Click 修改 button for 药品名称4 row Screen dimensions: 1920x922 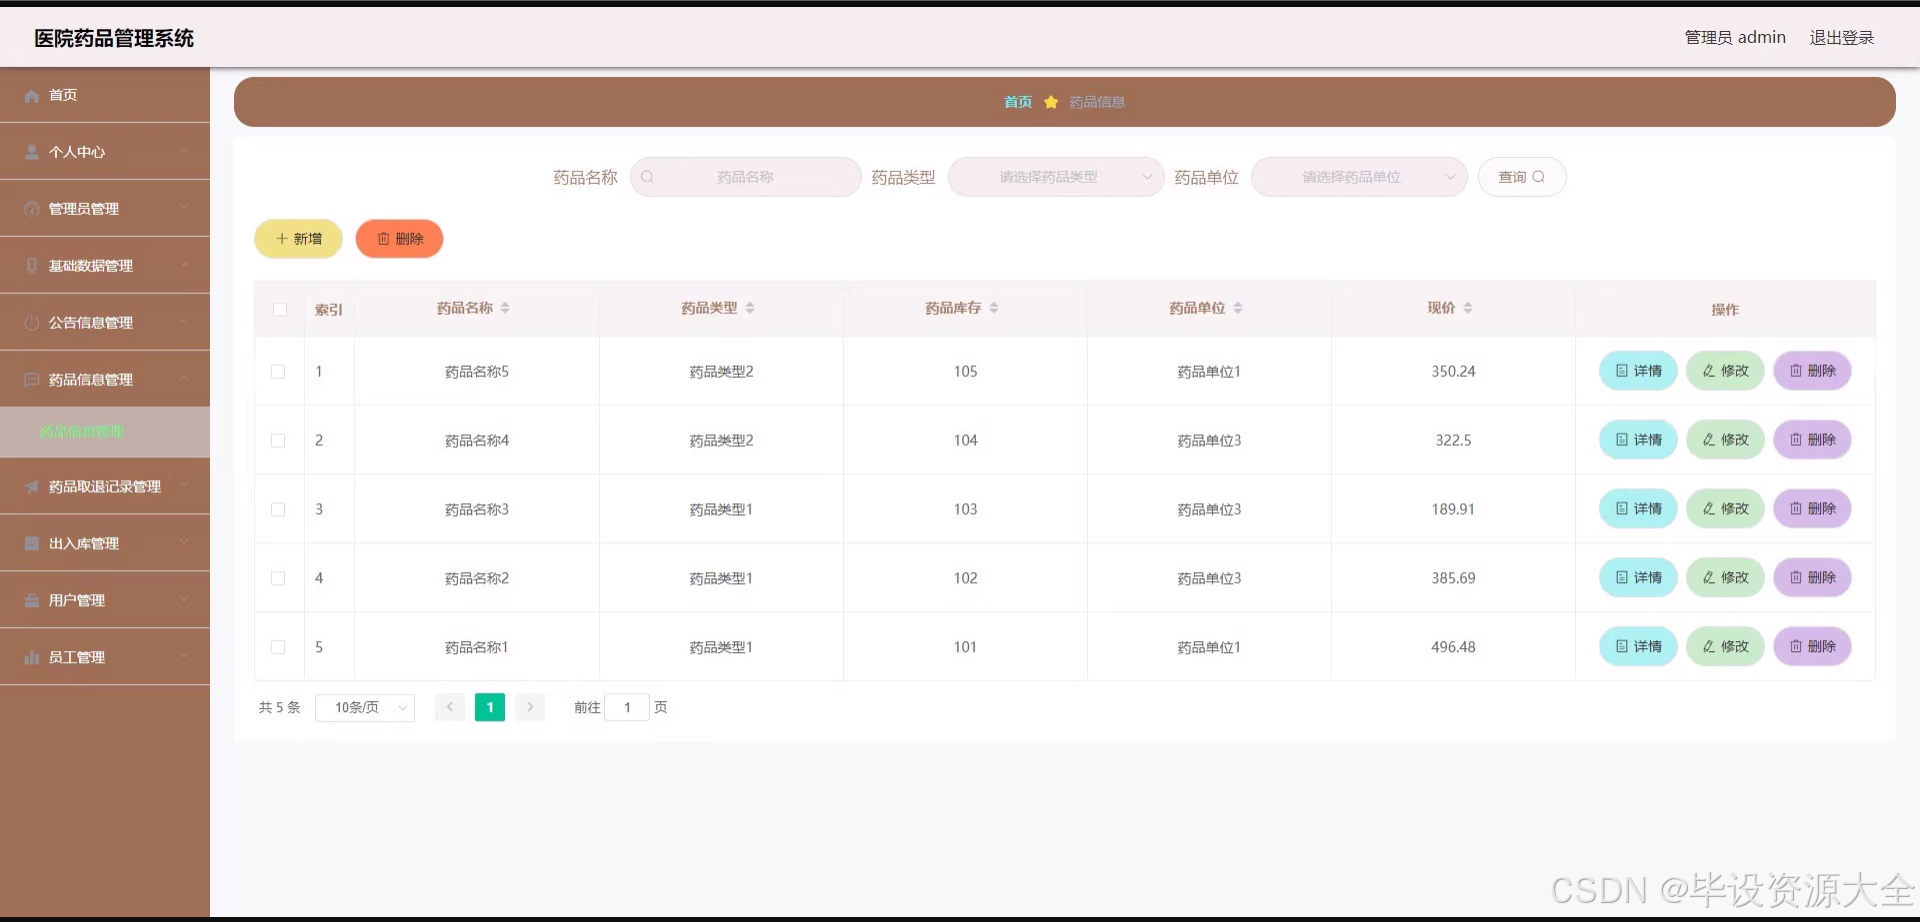[x=1725, y=440]
